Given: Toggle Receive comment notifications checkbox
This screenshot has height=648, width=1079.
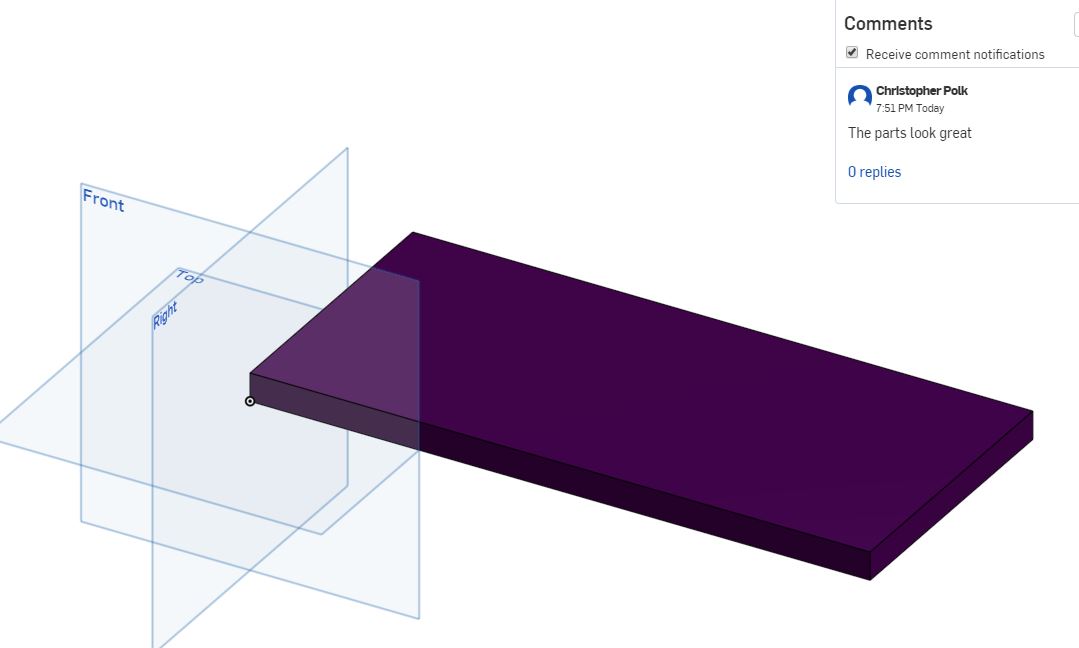Looking at the screenshot, I should [x=852, y=53].
